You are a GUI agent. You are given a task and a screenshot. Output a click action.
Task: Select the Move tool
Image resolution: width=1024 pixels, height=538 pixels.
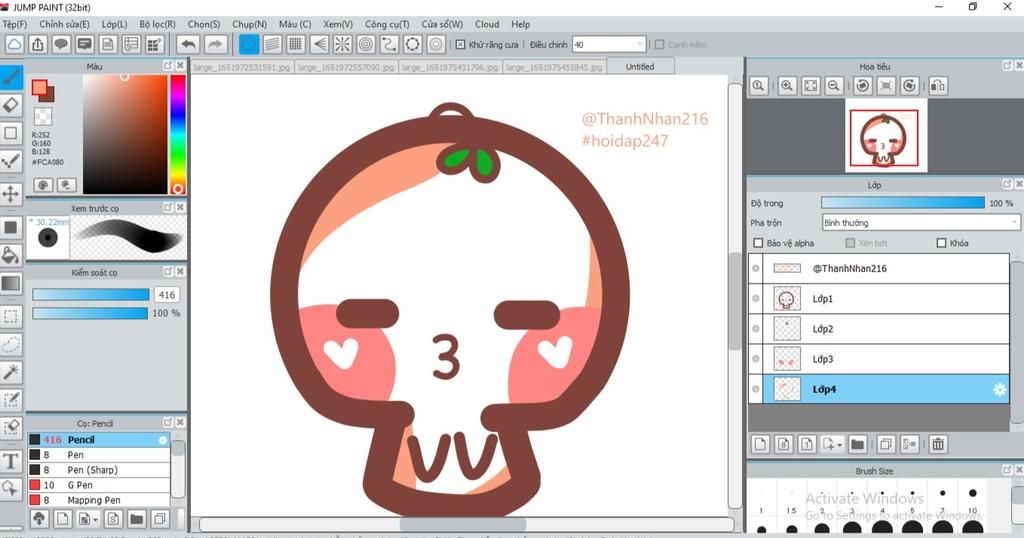(11, 194)
